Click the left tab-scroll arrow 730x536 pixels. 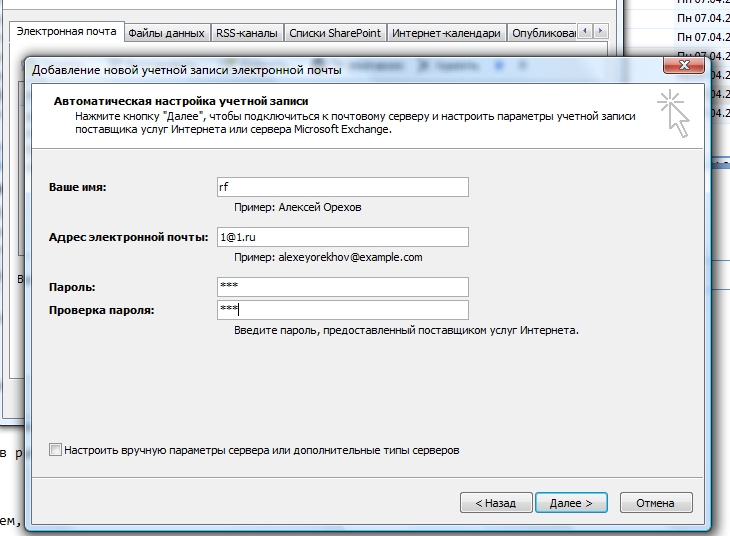[585, 31]
